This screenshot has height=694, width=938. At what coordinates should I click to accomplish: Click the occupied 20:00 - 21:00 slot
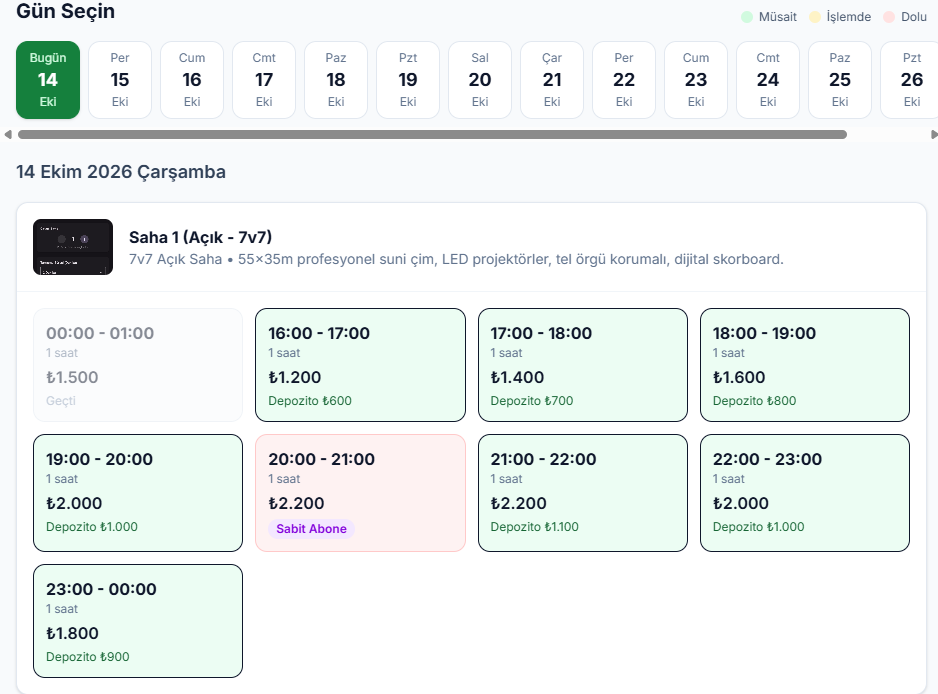point(360,493)
